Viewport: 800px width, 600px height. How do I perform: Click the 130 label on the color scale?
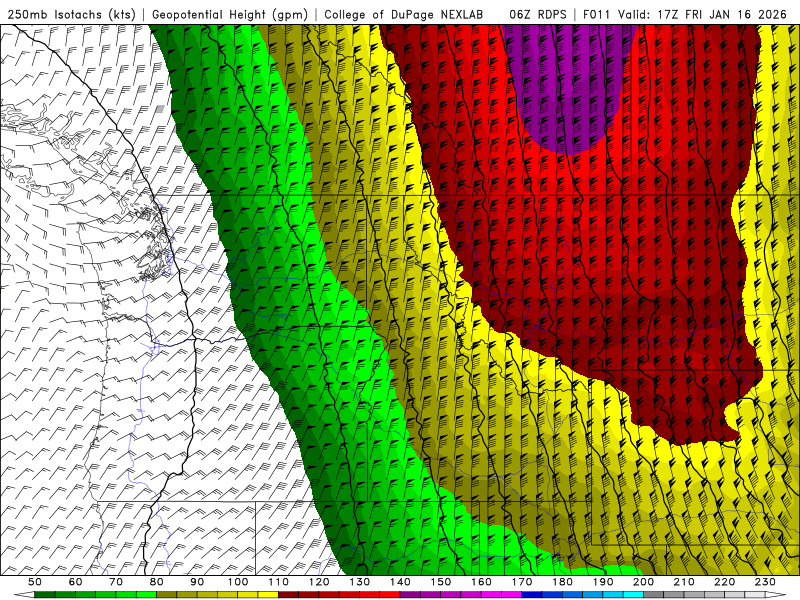(359, 582)
